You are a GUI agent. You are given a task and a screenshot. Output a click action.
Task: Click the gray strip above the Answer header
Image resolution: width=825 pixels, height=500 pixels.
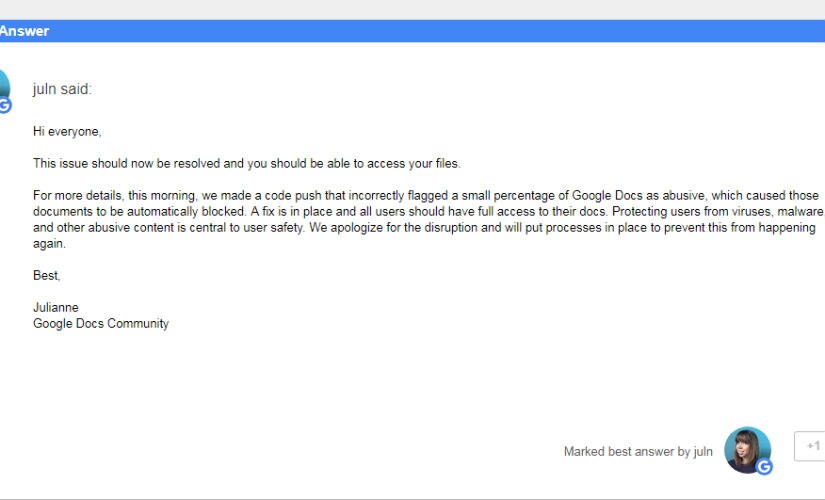pos(412,10)
